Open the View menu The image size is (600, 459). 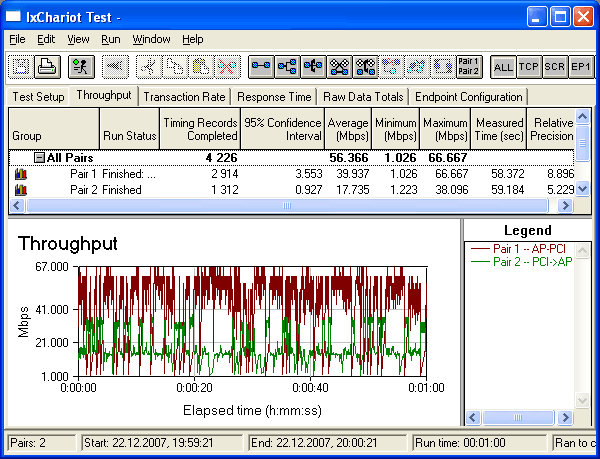click(x=78, y=39)
